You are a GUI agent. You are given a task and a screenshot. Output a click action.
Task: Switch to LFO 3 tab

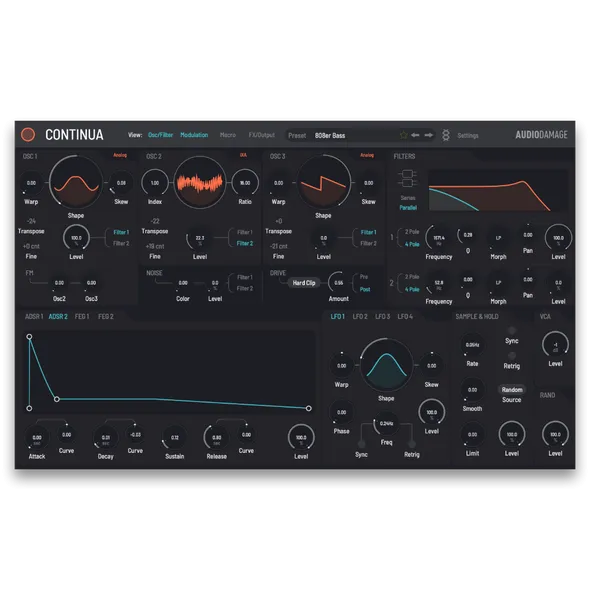pyautogui.click(x=382, y=317)
